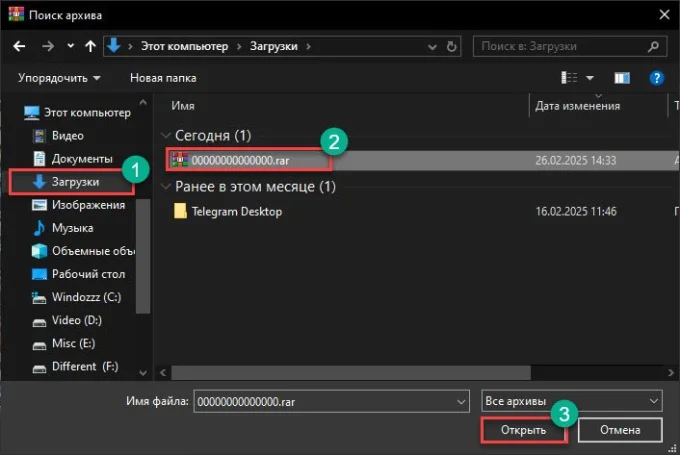Click the horizontal scrollbar in file list
Image resolution: width=680 pixels, height=455 pixels.
coord(351,373)
